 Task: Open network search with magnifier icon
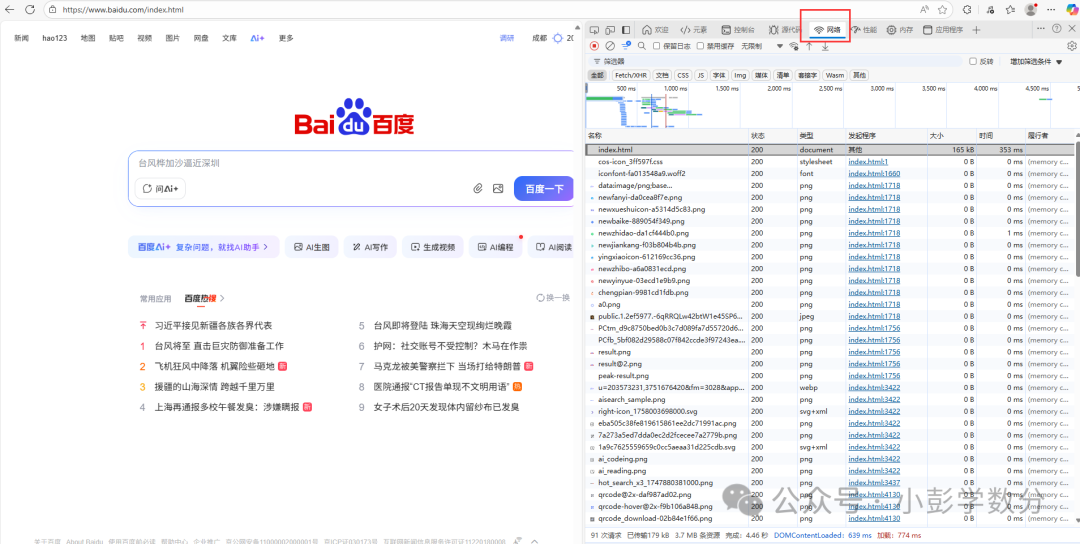click(642, 46)
